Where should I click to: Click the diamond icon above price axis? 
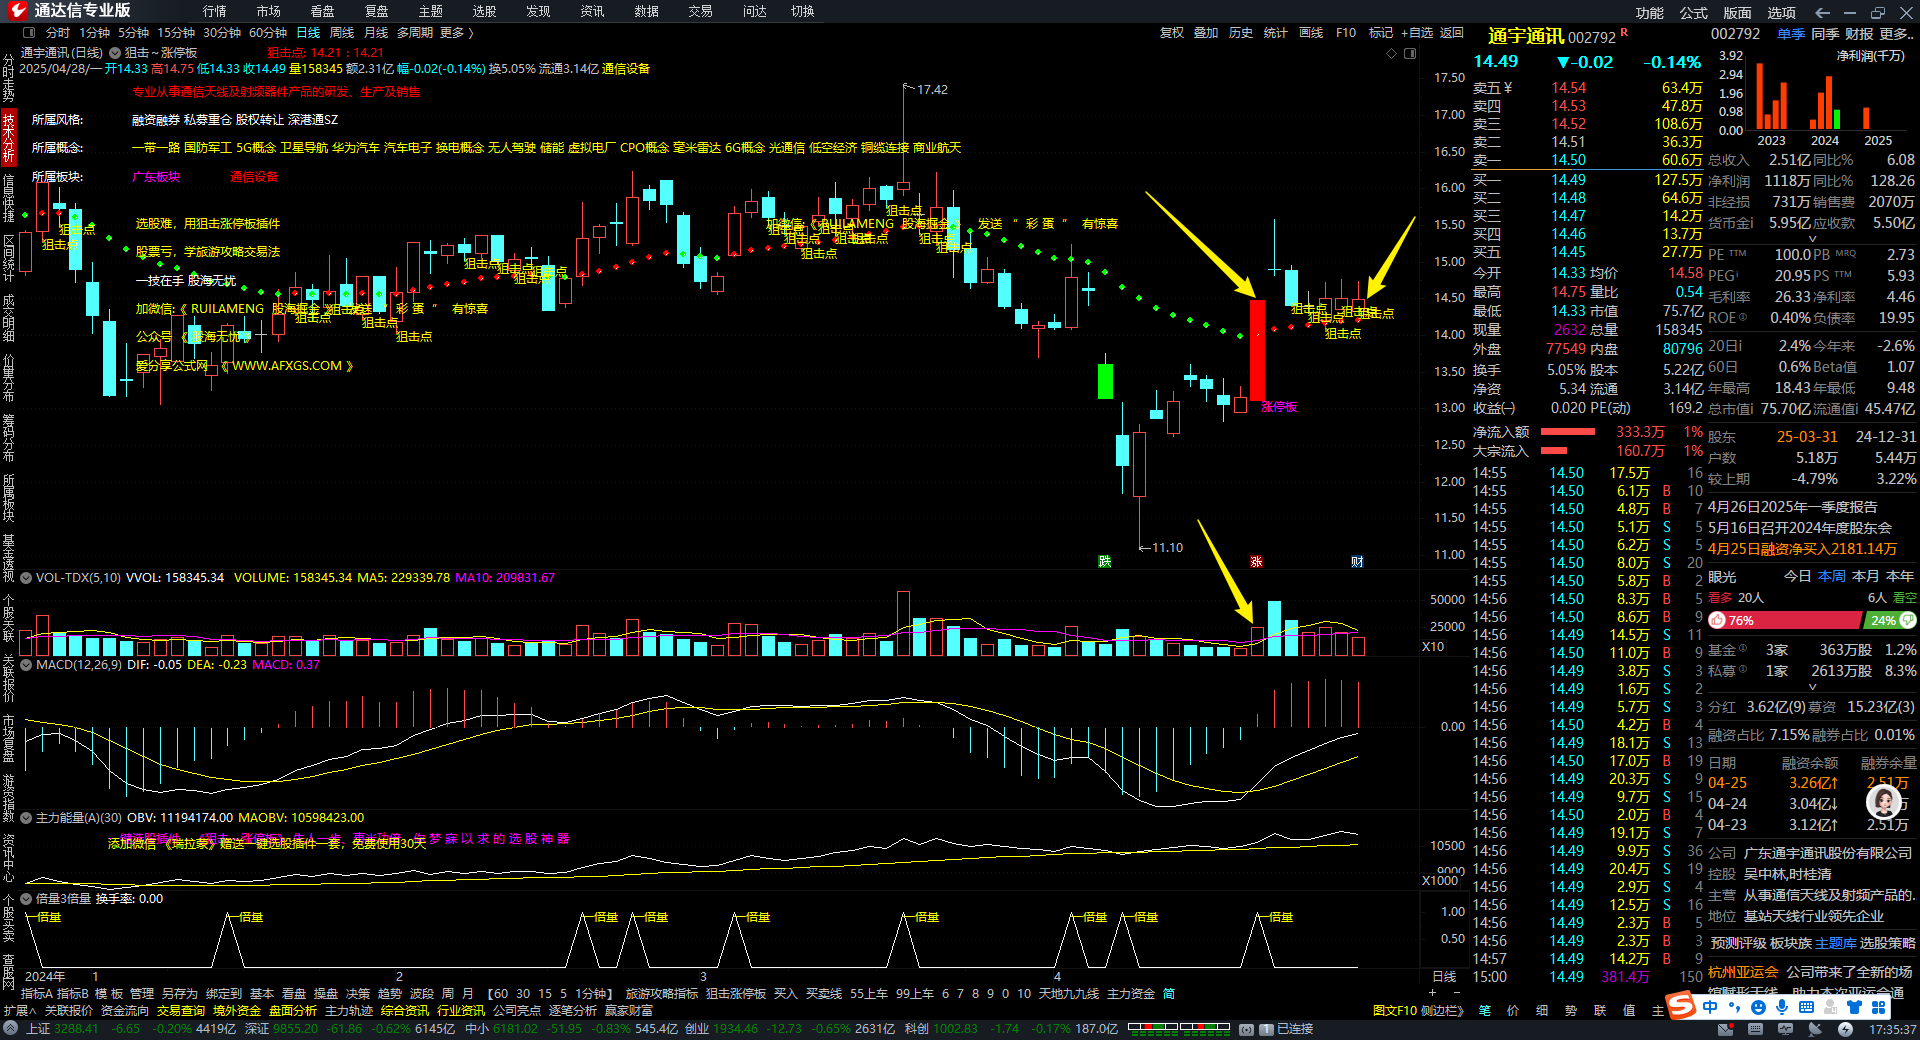(1391, 53)
